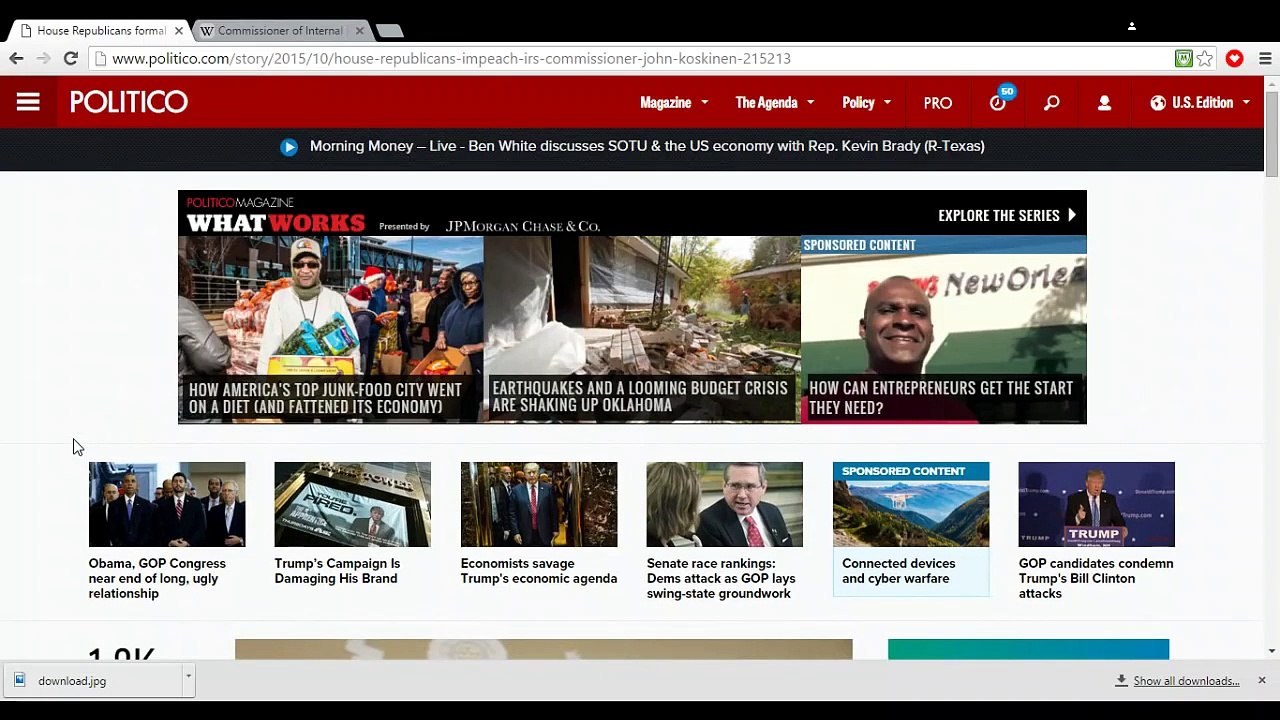The width and height of the screenshot is (1280, 720).
Task: Go back to previous page
Action: click(x=16, y=59)
